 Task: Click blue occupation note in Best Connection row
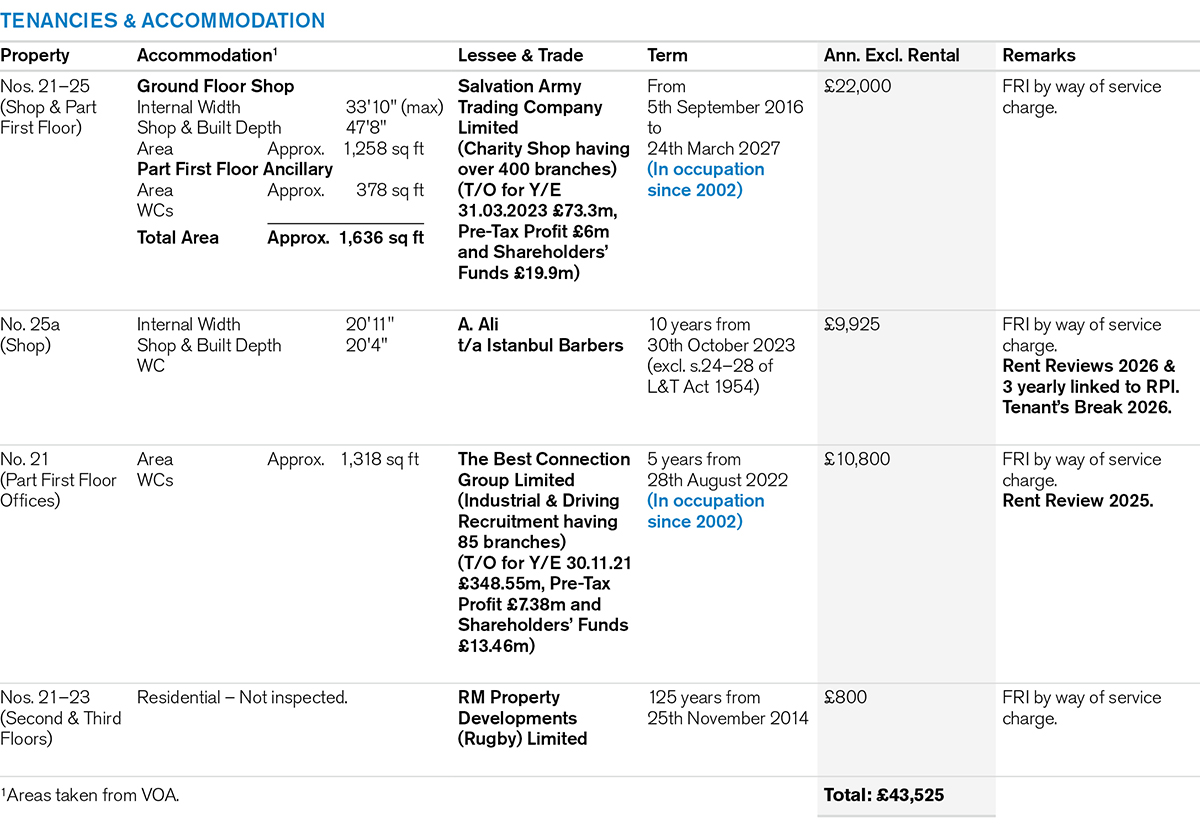[x=705, y=511]
